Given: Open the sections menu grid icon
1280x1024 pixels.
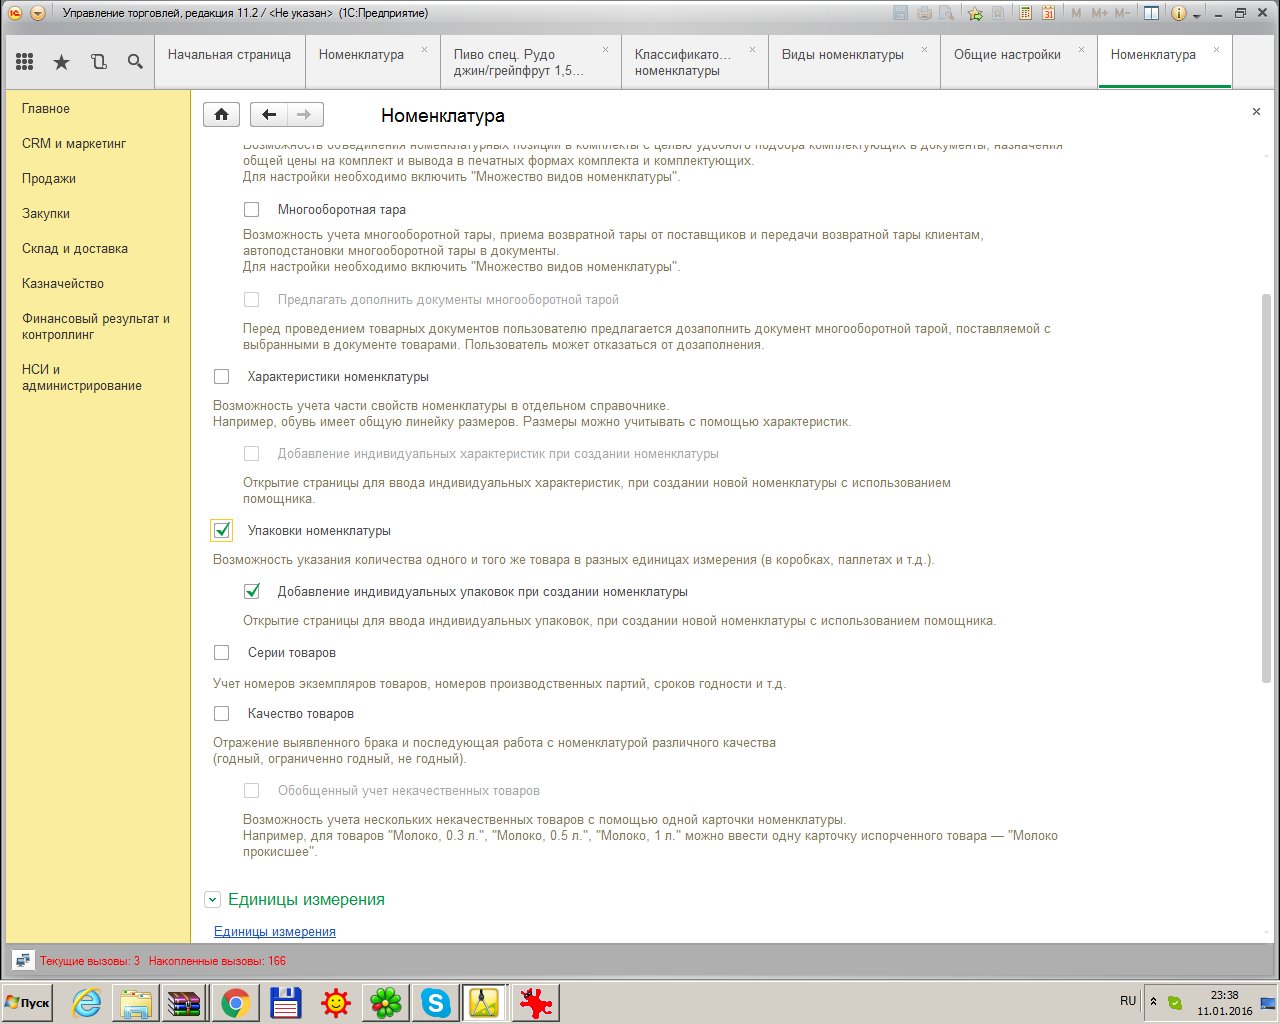Looking at the screenshot, I should pyautogui.click(x=25, y=62).
